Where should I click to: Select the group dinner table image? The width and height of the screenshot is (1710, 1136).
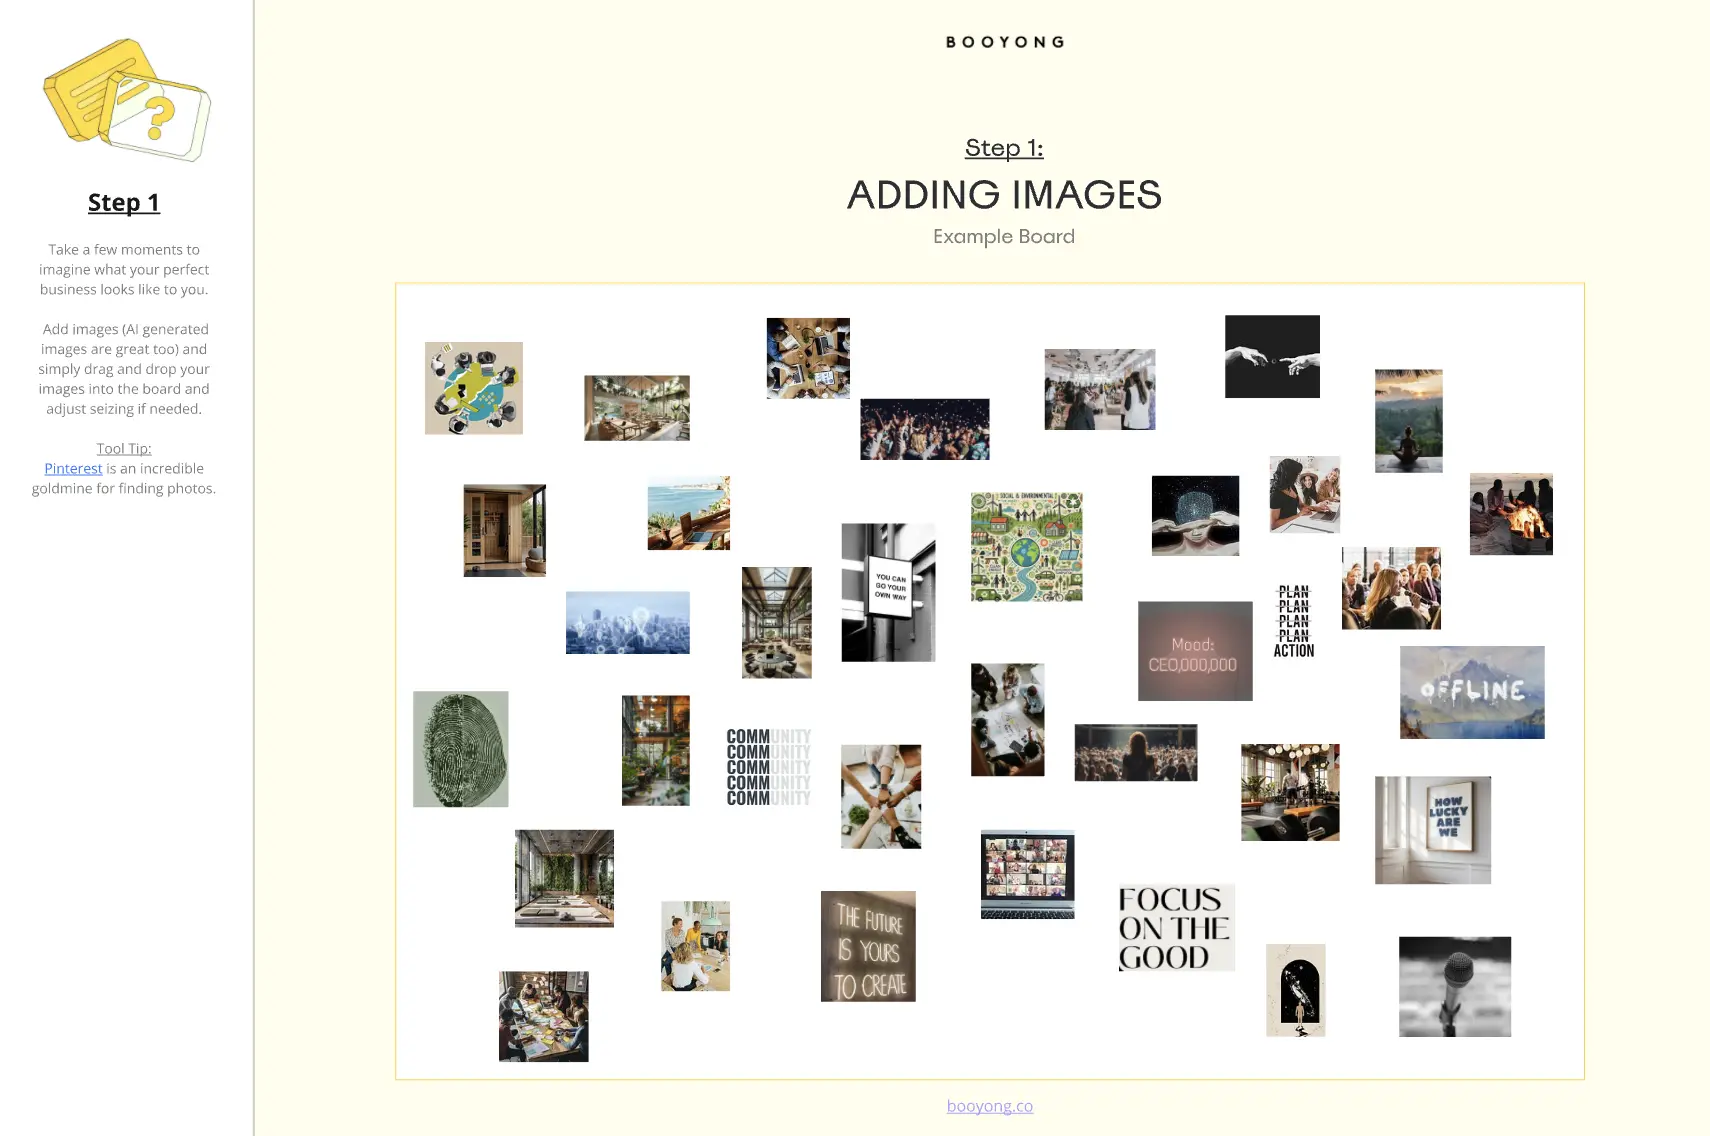coord(543,1016)
